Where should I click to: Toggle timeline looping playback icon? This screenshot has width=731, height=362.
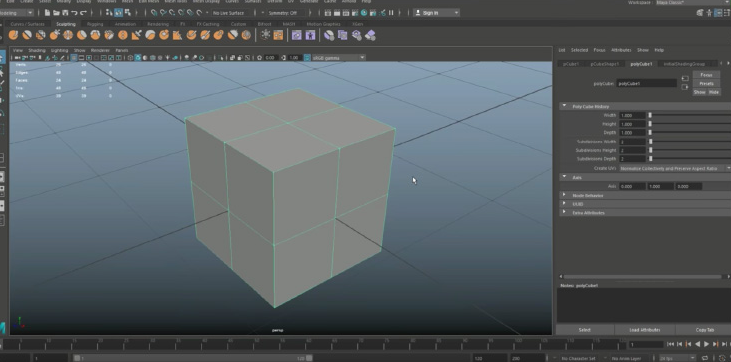[x=704, y=358]
